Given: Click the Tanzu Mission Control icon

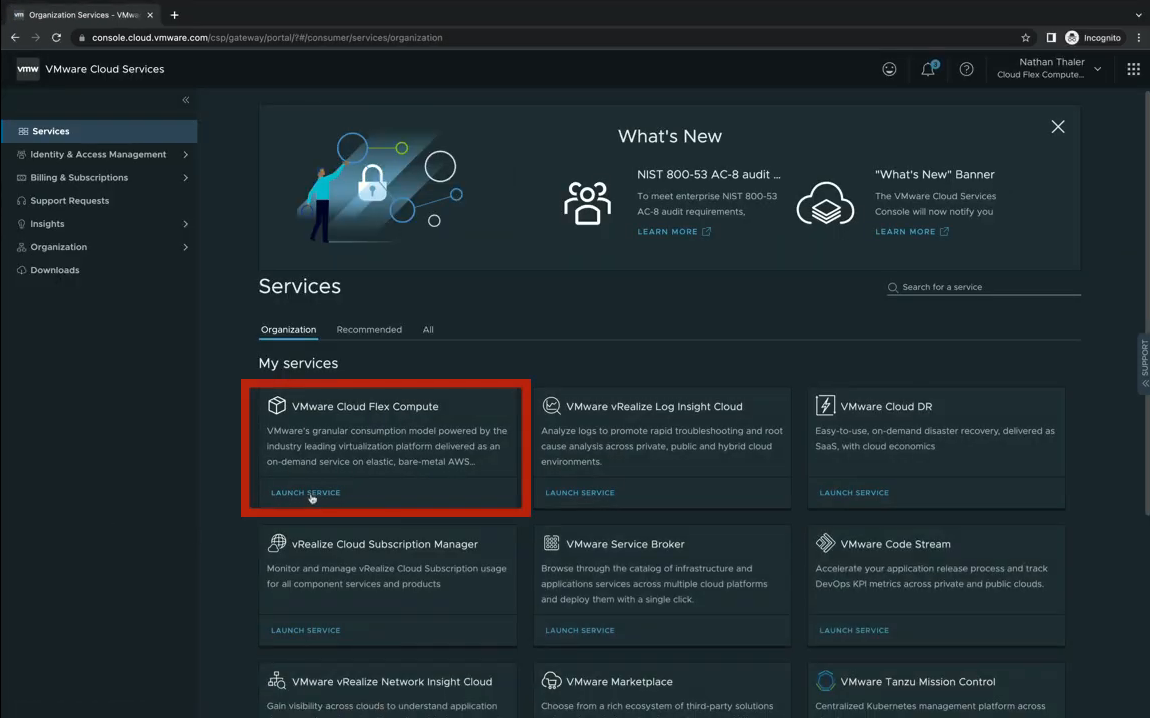Looking at the screenshot, I should pos(825,681).
